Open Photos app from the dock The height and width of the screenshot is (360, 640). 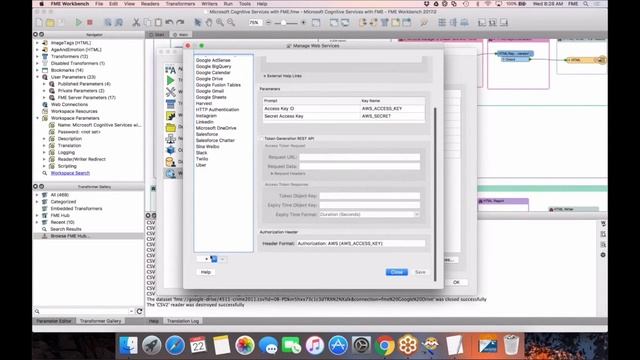click(245, 345)
